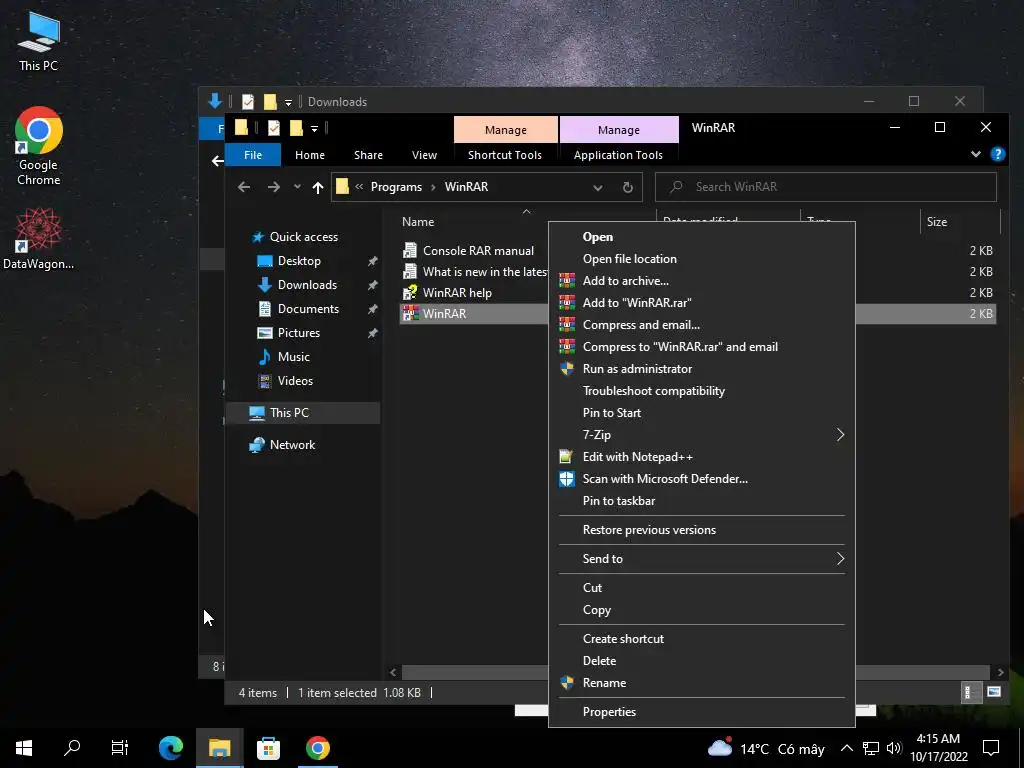Switch to large icons view layout icon
The height and width of the screenshot is (768, 1024).
pyautogui.click(x=993, y=692)
